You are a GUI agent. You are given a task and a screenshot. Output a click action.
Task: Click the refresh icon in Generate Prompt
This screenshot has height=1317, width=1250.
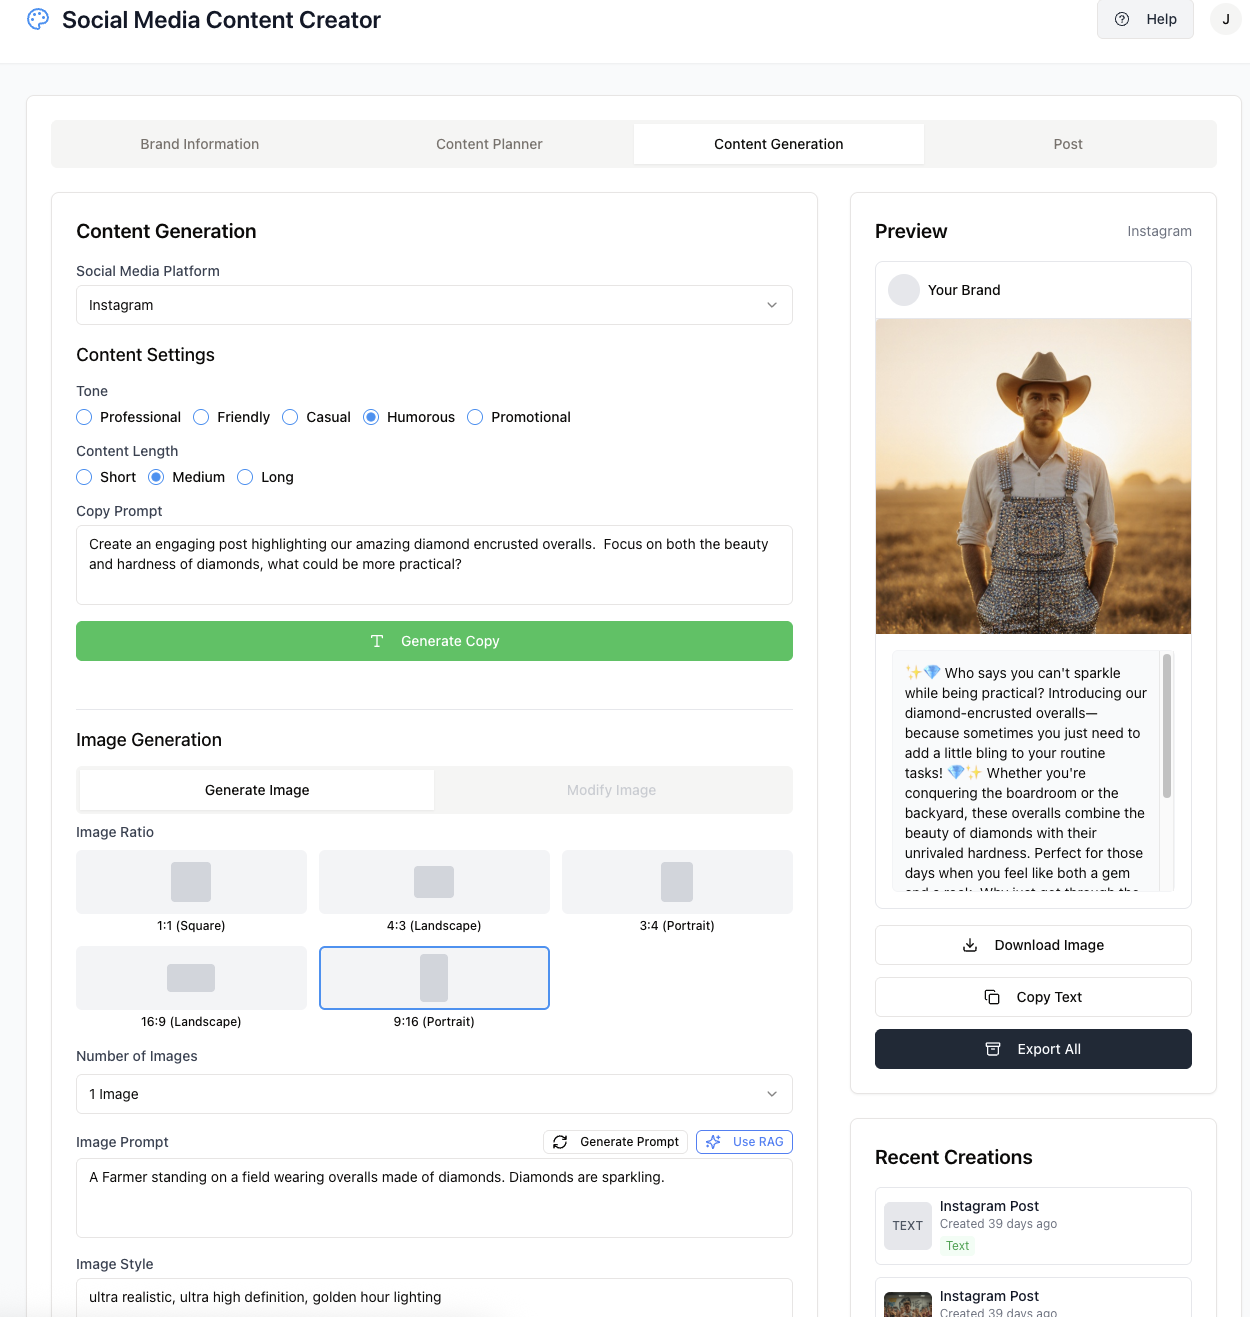coord(560,1142)
